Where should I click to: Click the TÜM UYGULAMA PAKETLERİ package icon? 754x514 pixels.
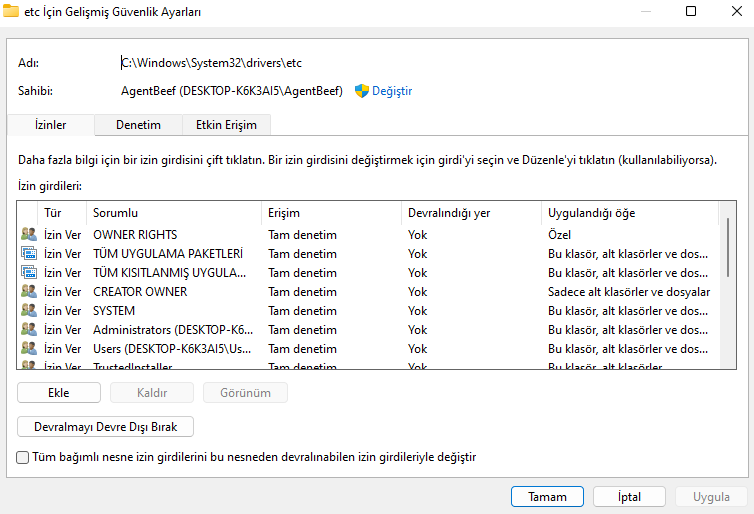coord(29,253)
